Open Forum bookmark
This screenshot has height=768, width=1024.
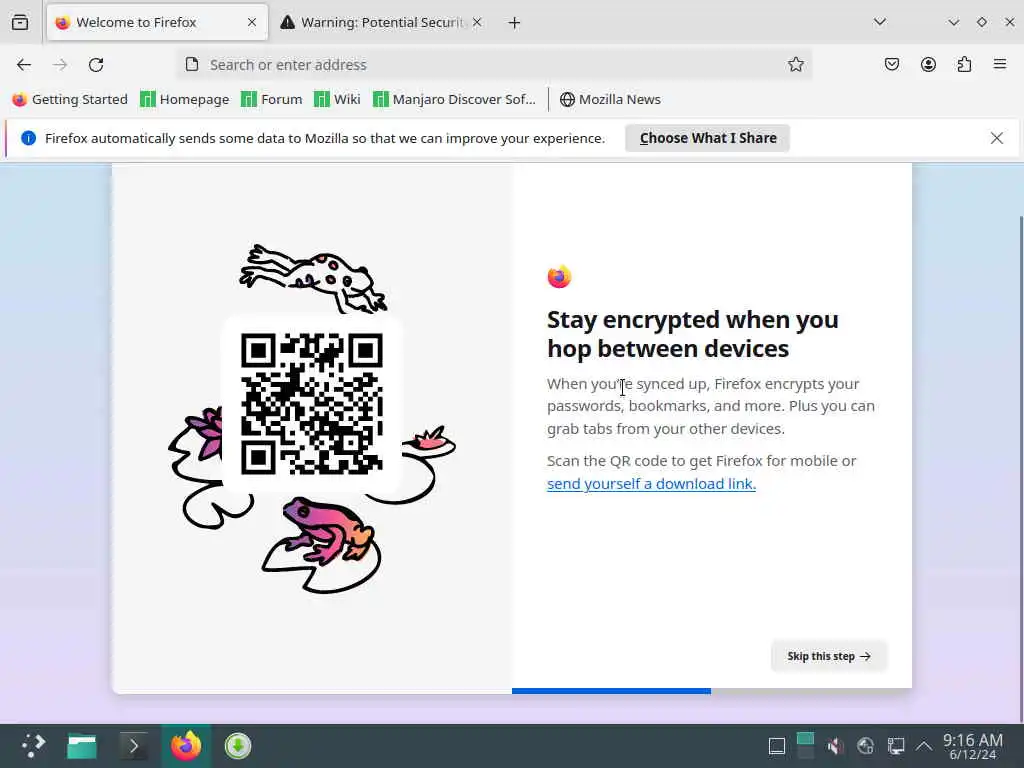(272, 99)
